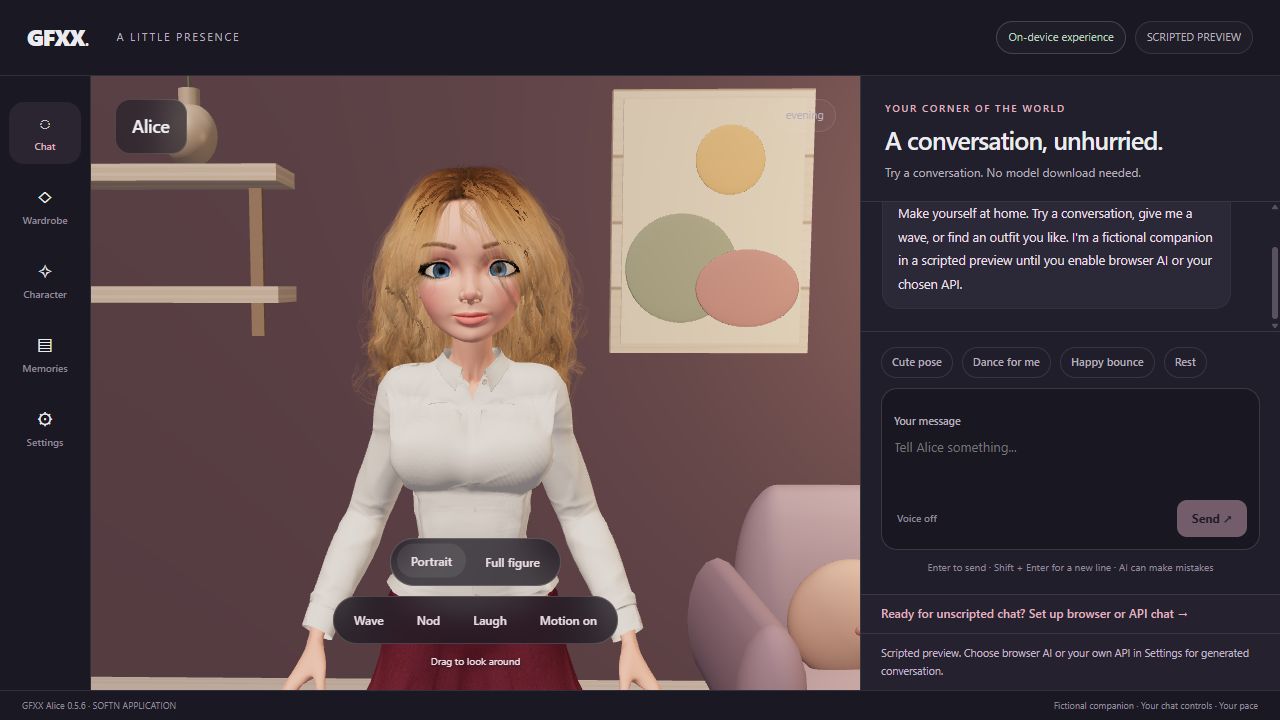Toggle Voice off setting
The image size is (1280, 720).
coord(917,518)
